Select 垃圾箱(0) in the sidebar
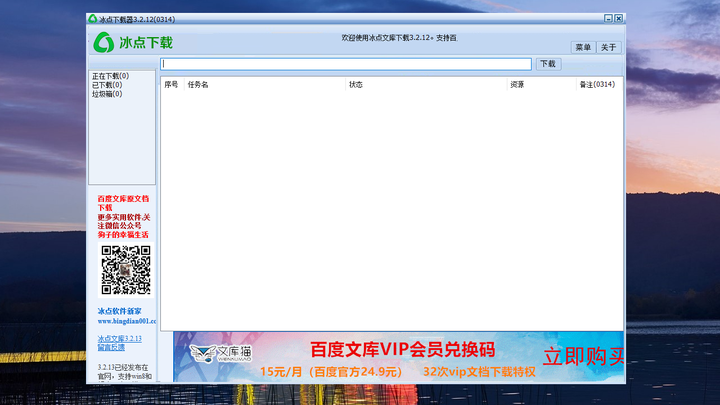720x405 pixels. 107,94
